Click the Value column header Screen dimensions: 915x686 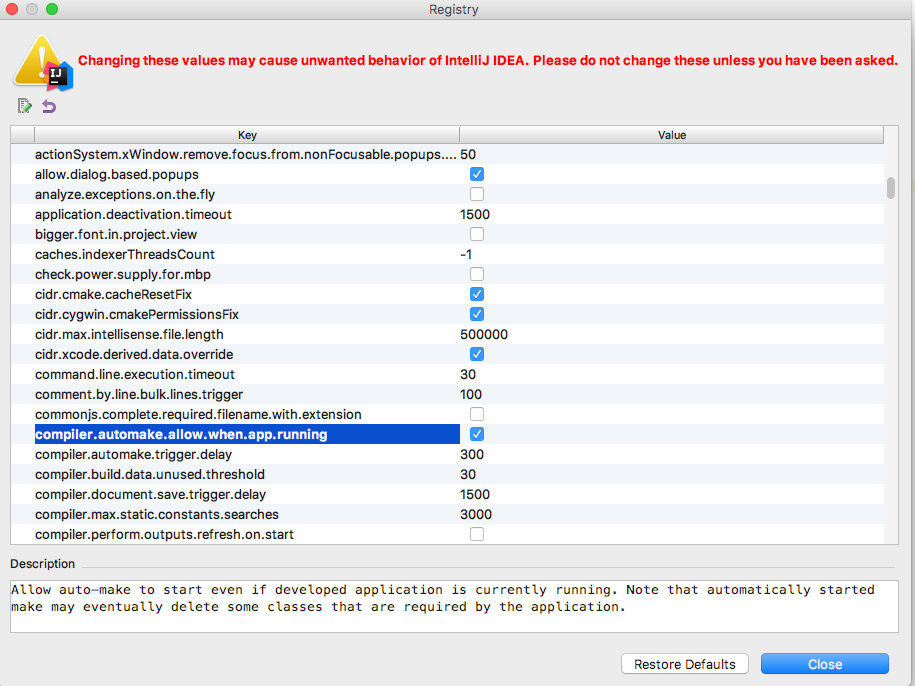(671, 135)
